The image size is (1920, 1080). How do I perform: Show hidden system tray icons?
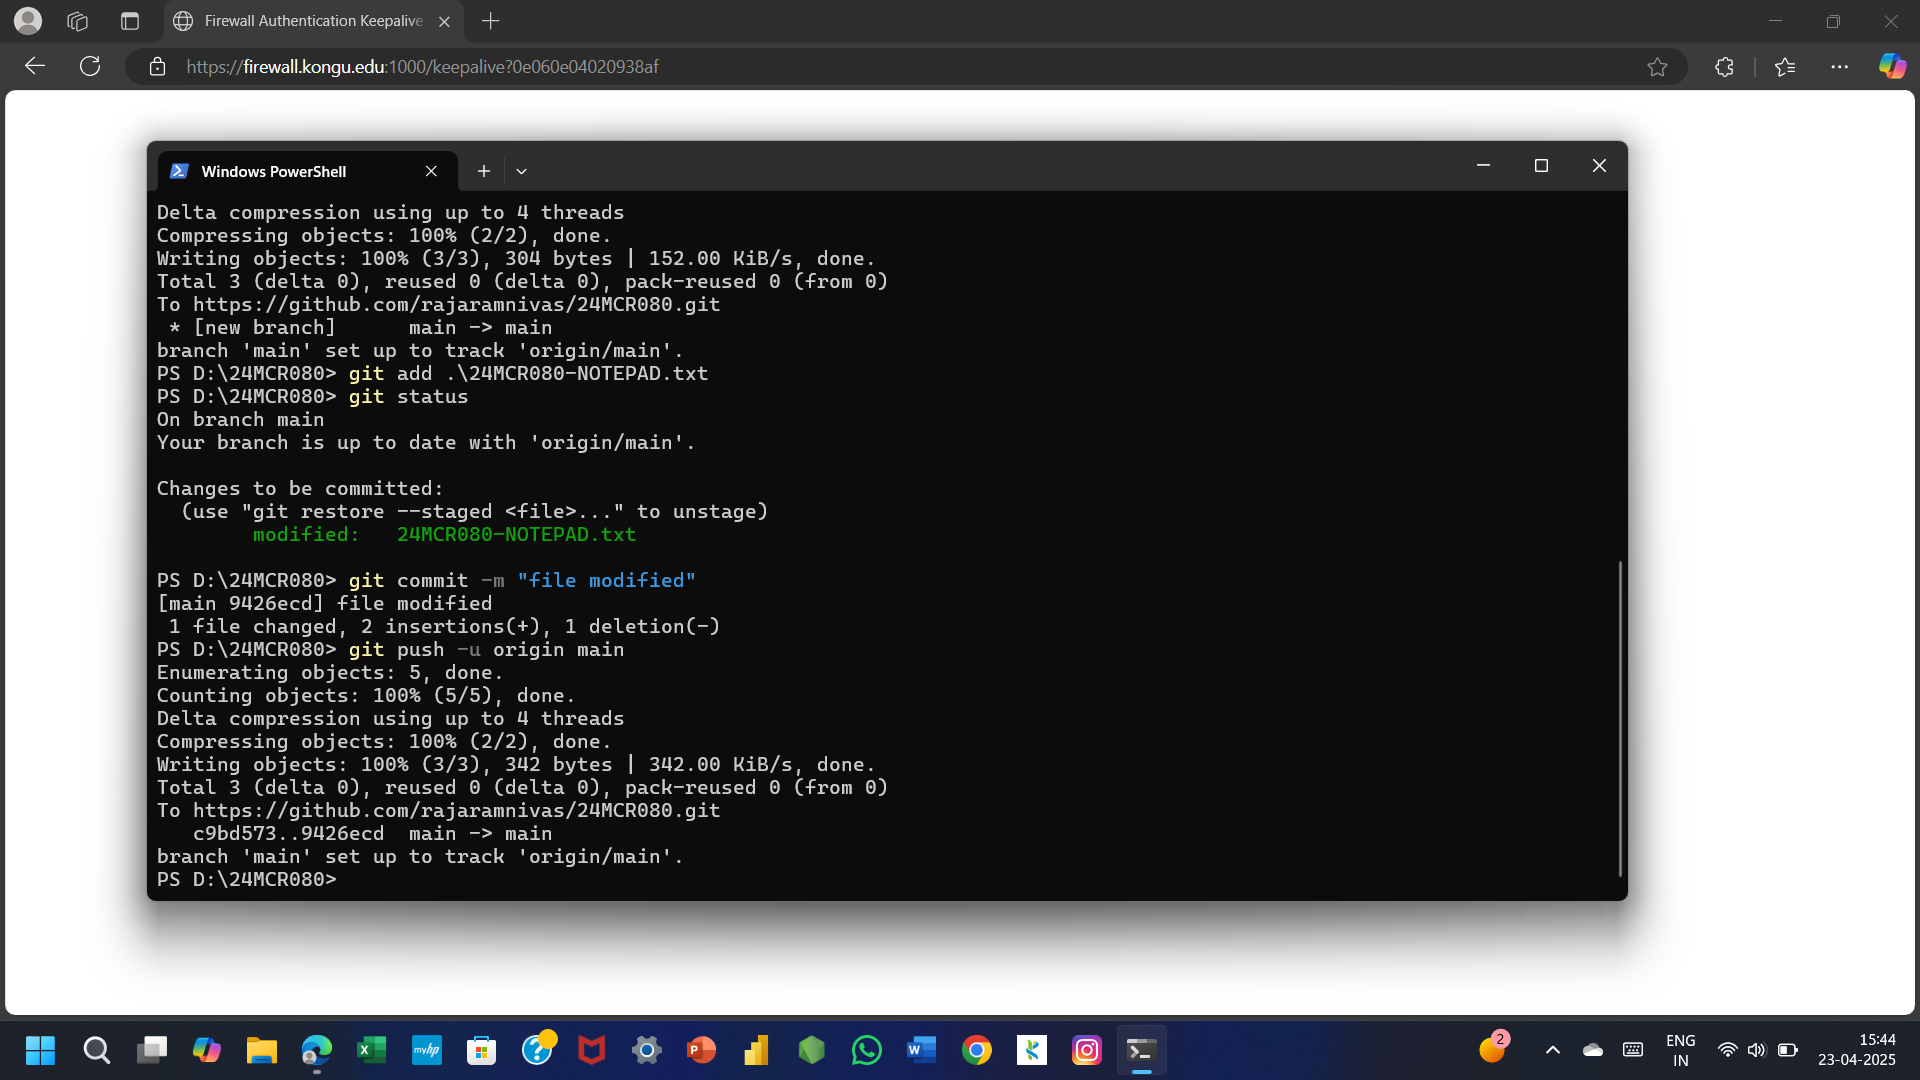pyautogui.click(x=1552, y=1050)
